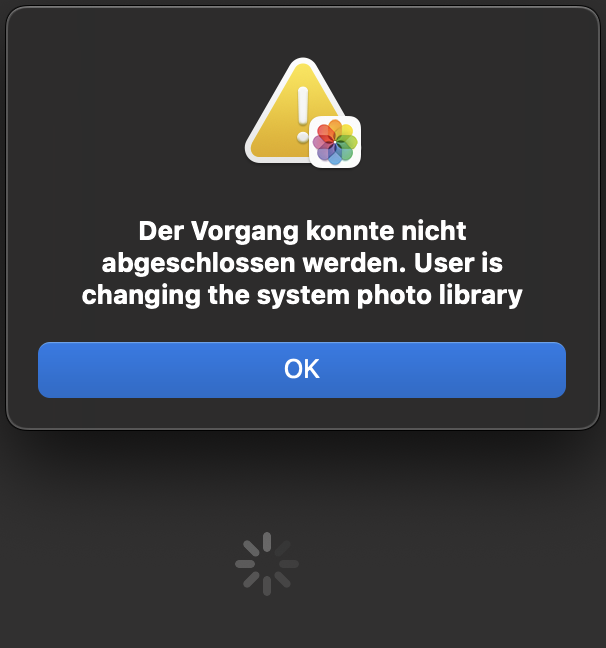Click the exclamation mark inside the warning triangle
Image resolution: width=606 pixels, height=648 pixels.
click(303, 114)
